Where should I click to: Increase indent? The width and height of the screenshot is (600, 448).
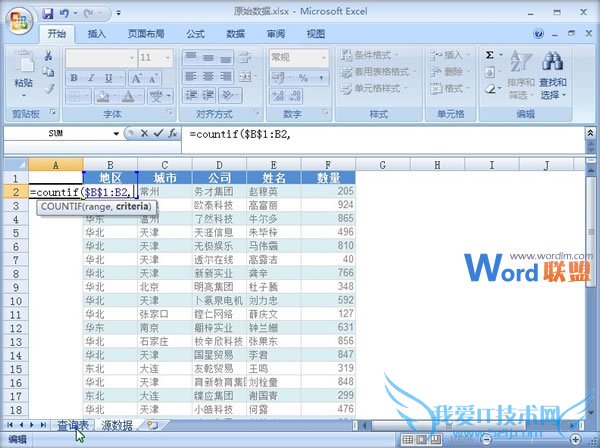point(209,95)
